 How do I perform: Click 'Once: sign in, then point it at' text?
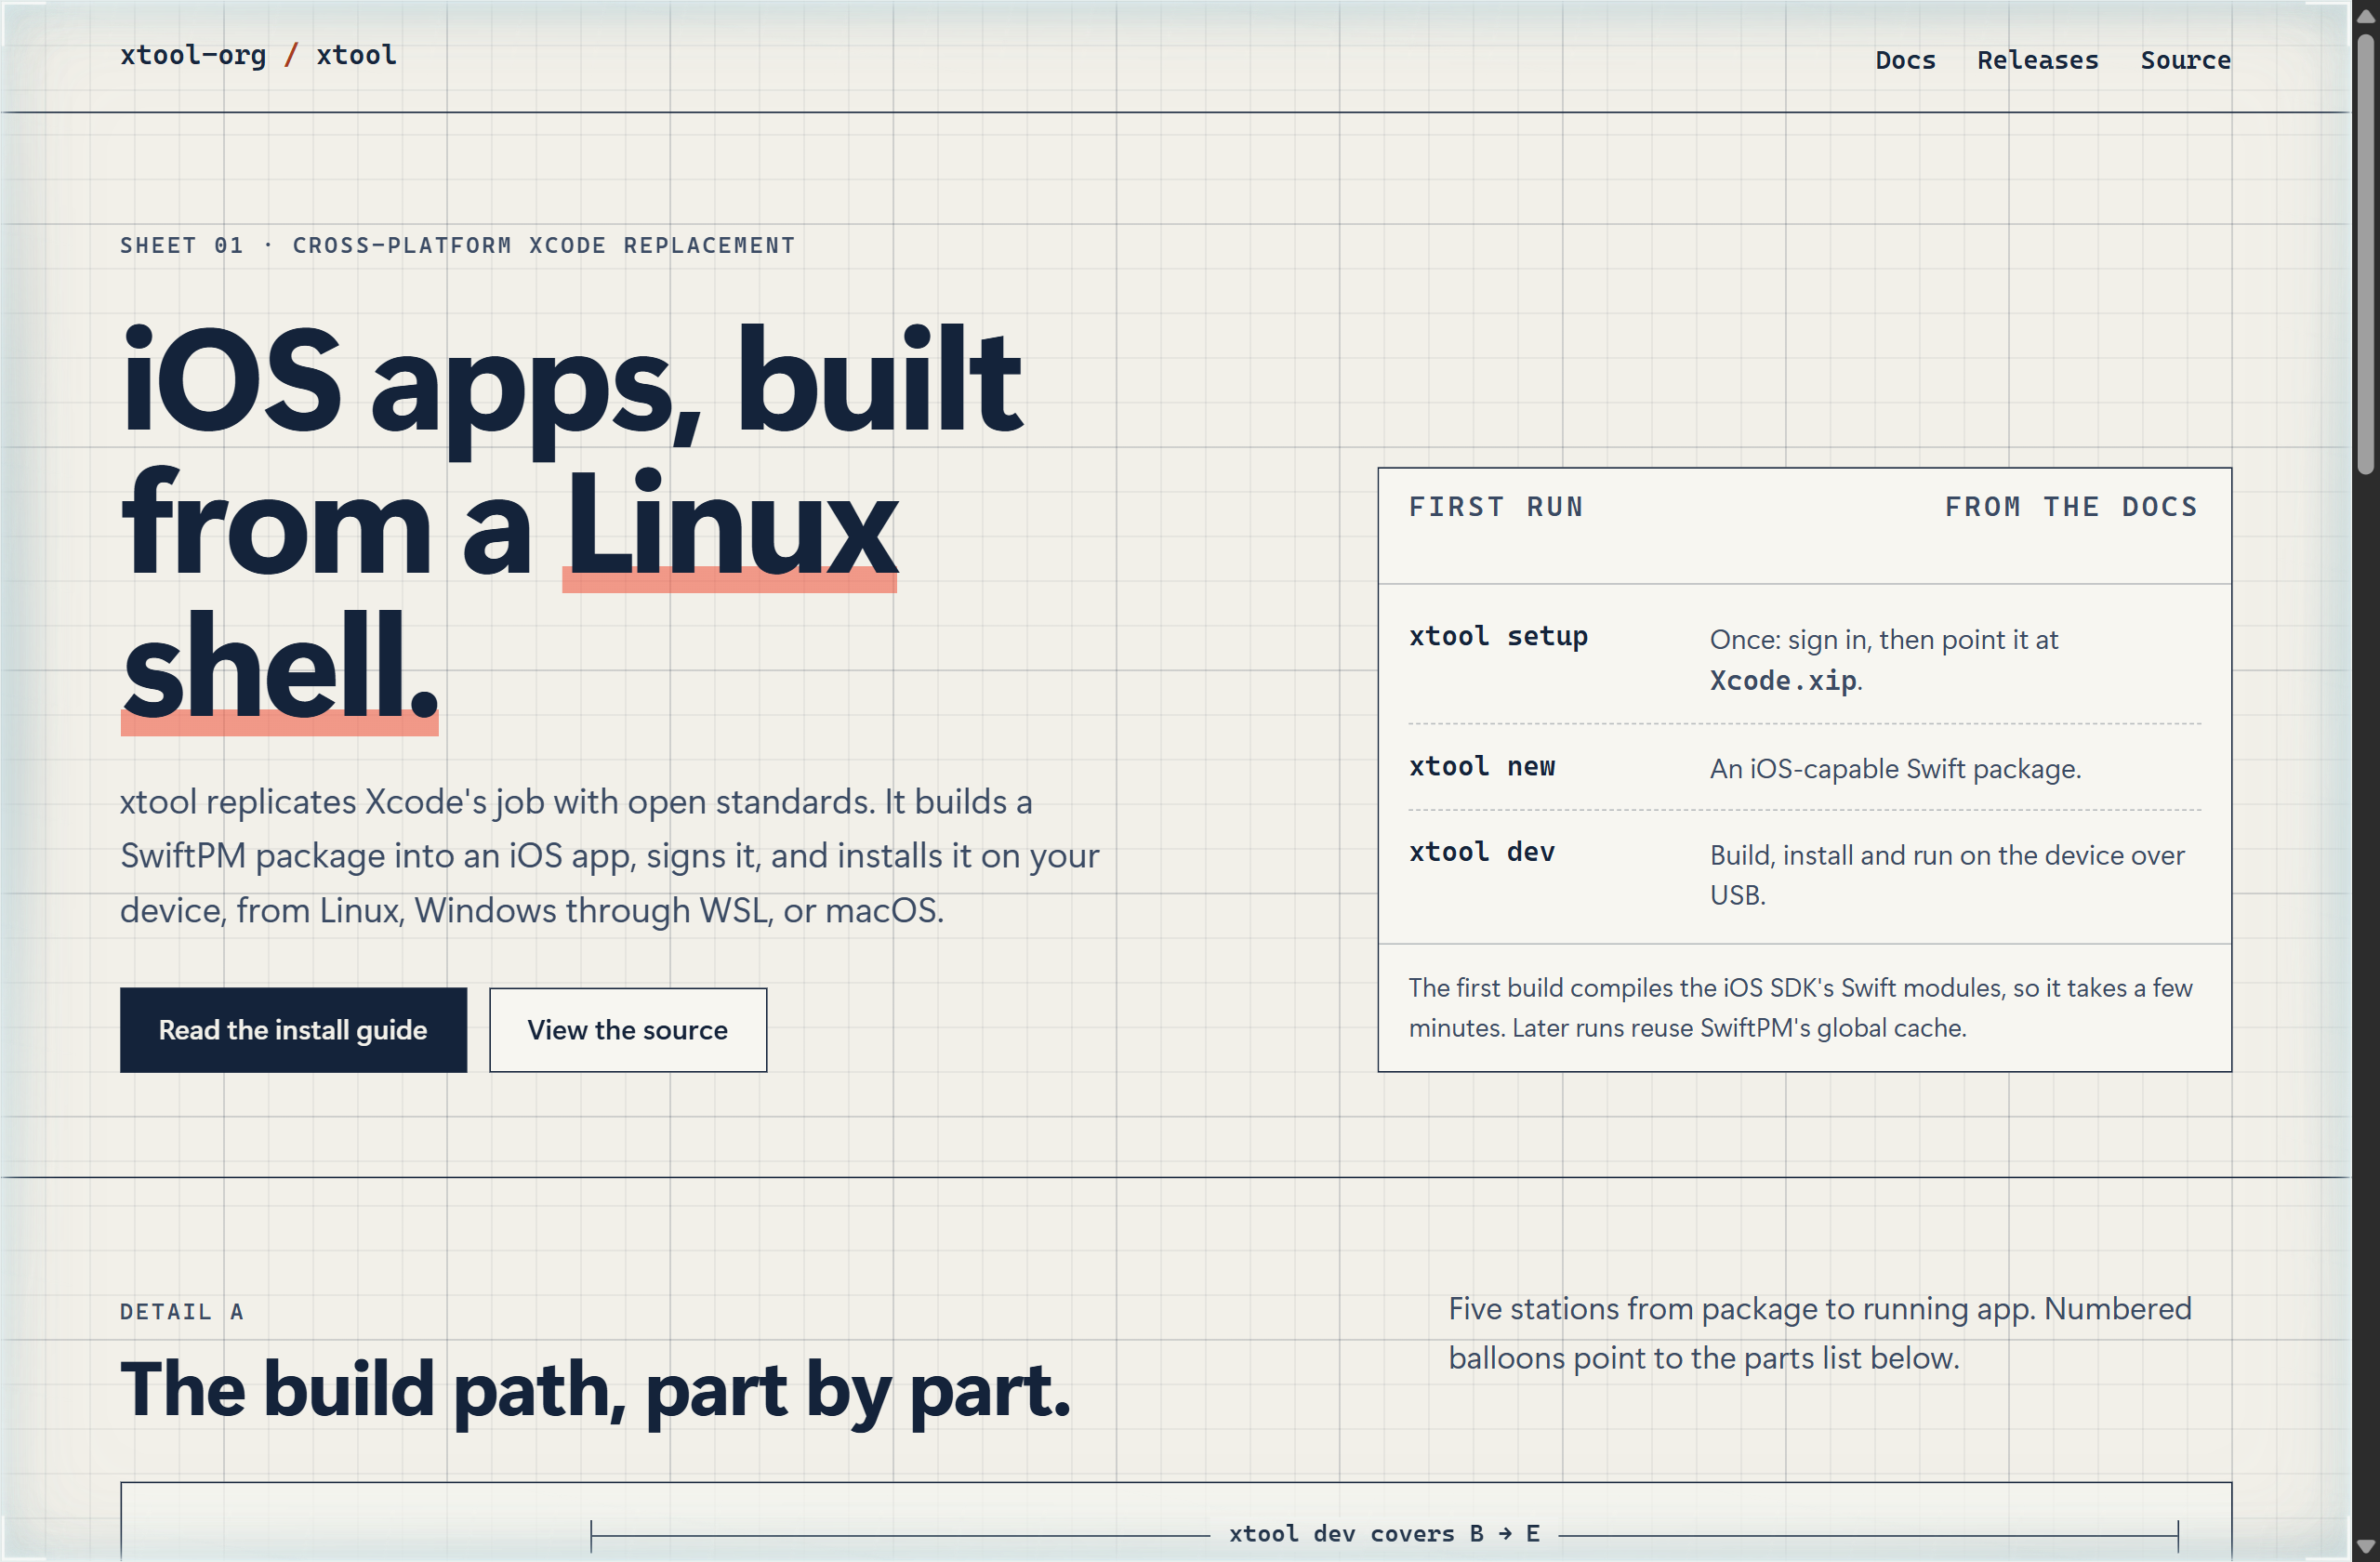pyautogui.click(x=1884, y=640)
